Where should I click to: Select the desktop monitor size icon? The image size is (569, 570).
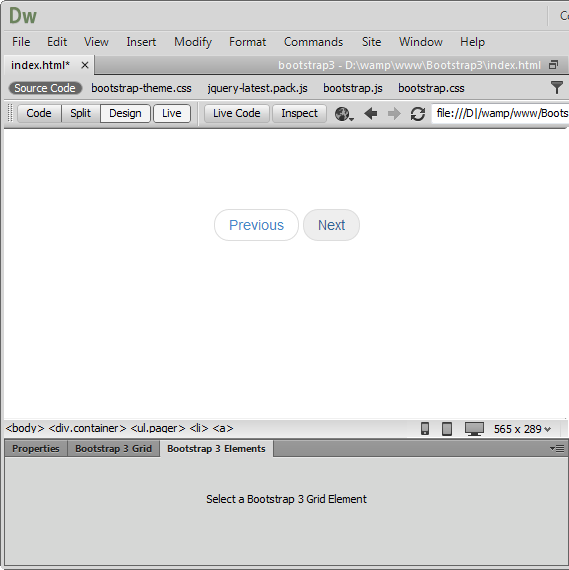[x=474, y=429]
